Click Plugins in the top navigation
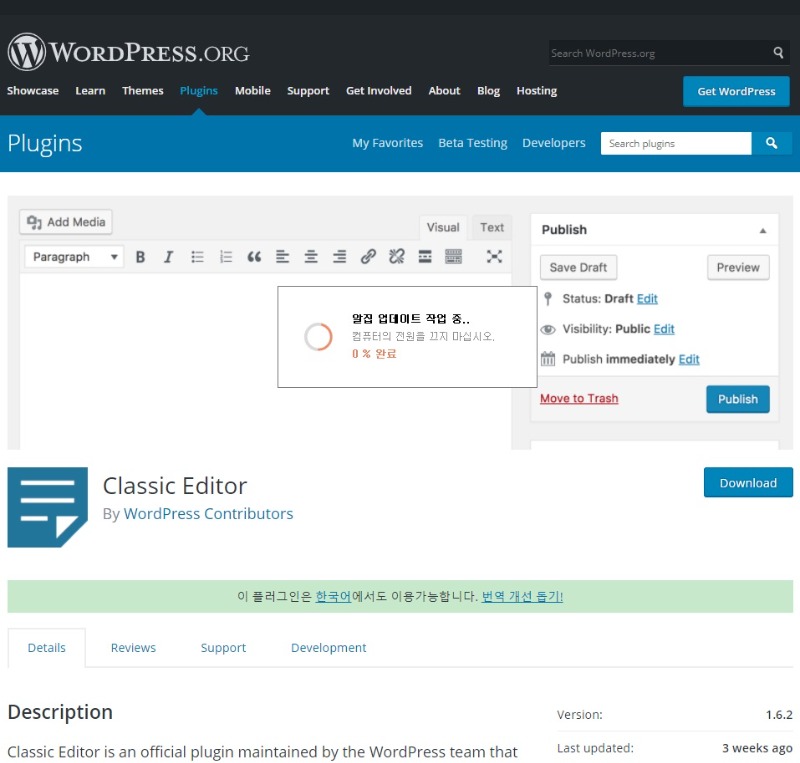The image size is (800, 763). [199, 91]
